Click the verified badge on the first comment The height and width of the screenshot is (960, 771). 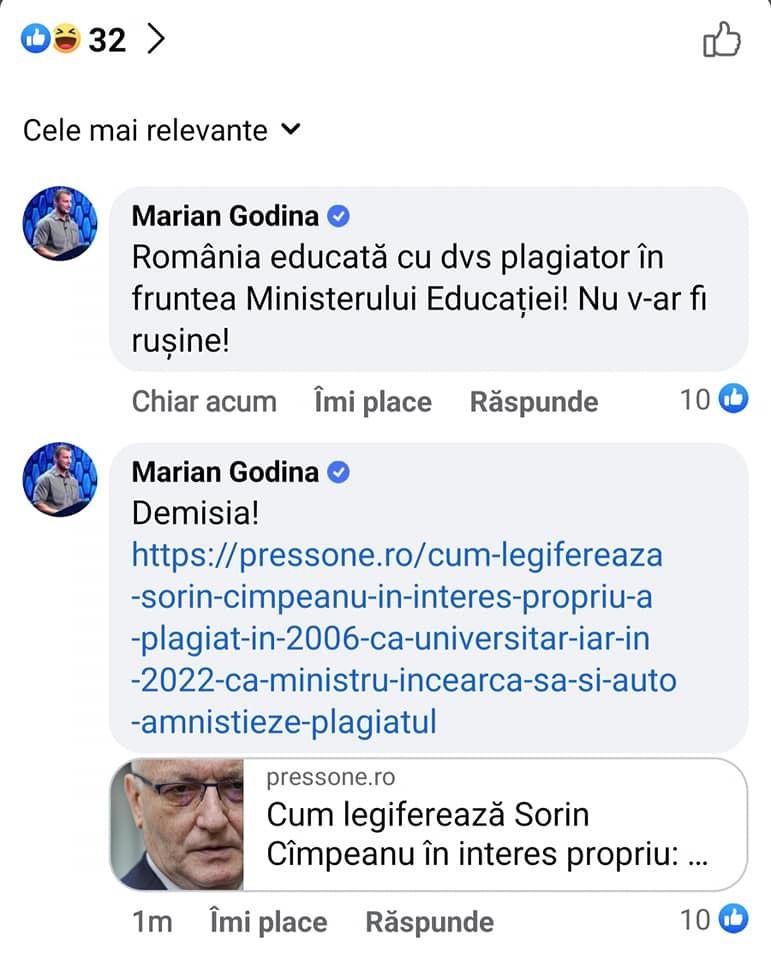(x=340, y=215)
